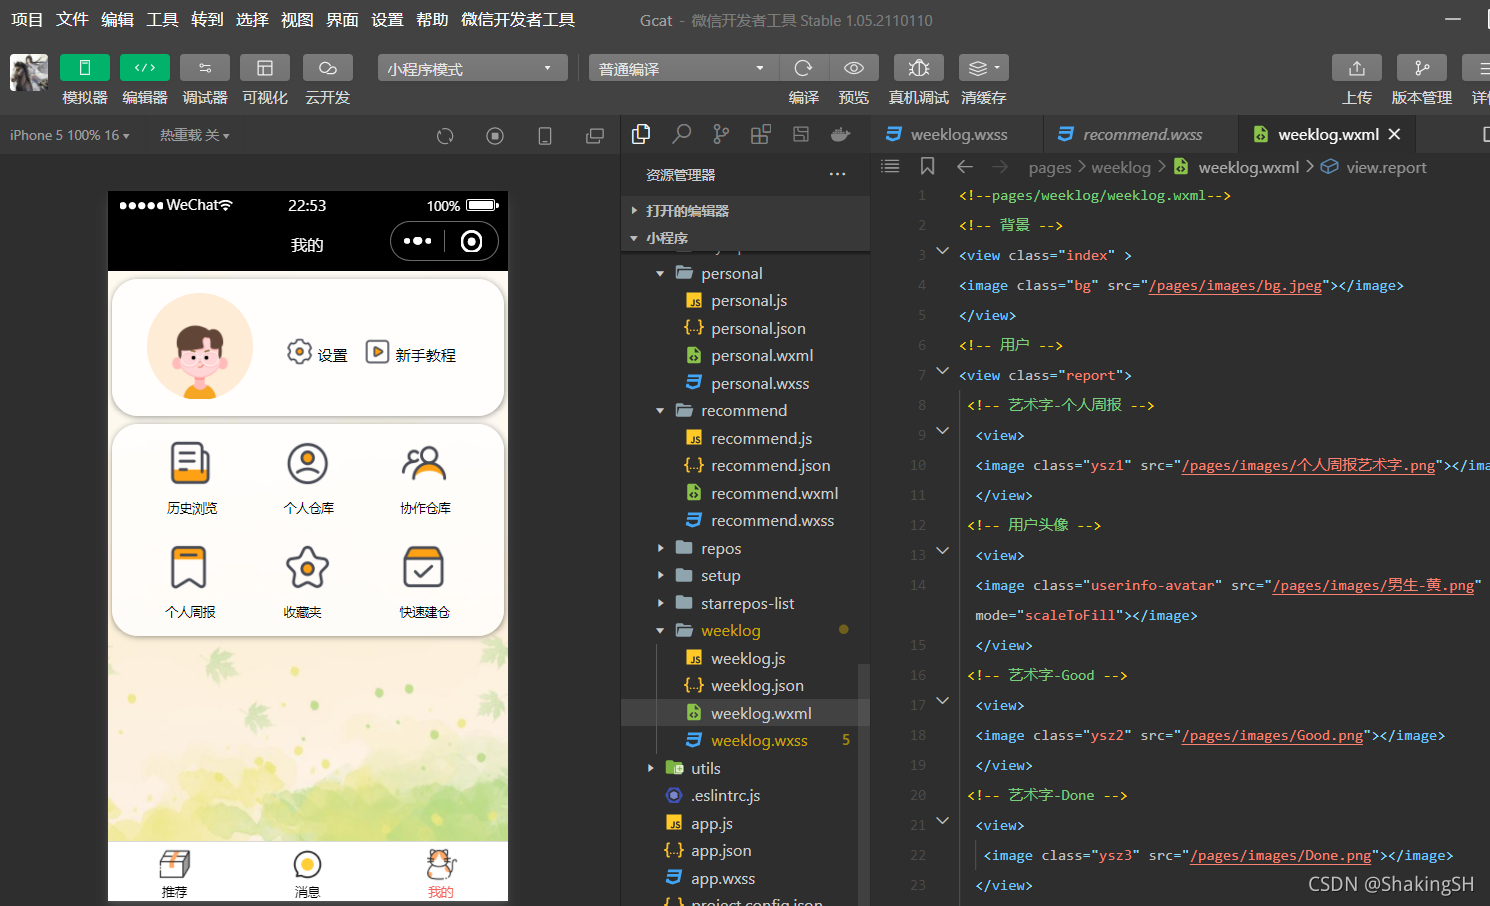Switch to weeklog.wxss tab
This screenshot has height=906, width=1490.
(957, 134)
